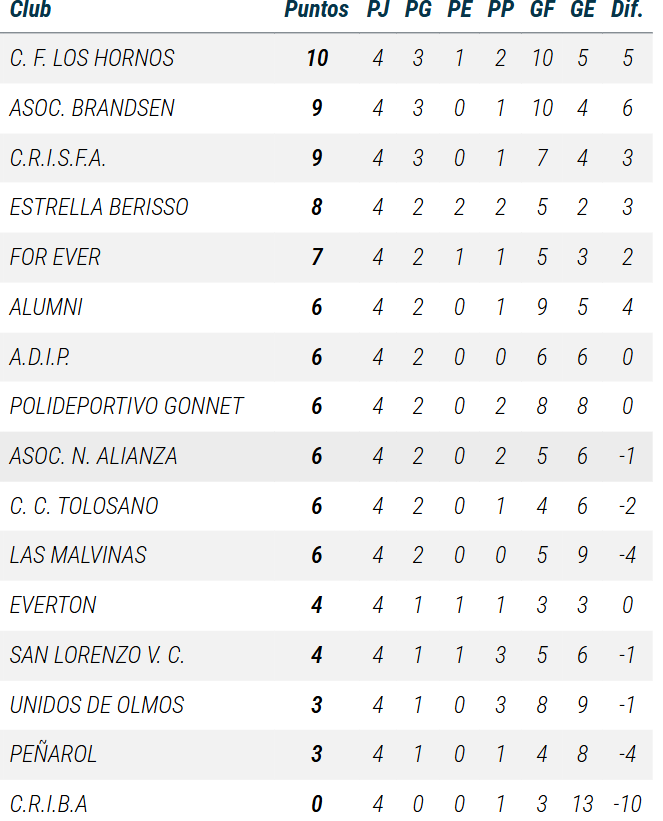
Task: Click the Dif. column header
Action: click(x=626, y=11)
